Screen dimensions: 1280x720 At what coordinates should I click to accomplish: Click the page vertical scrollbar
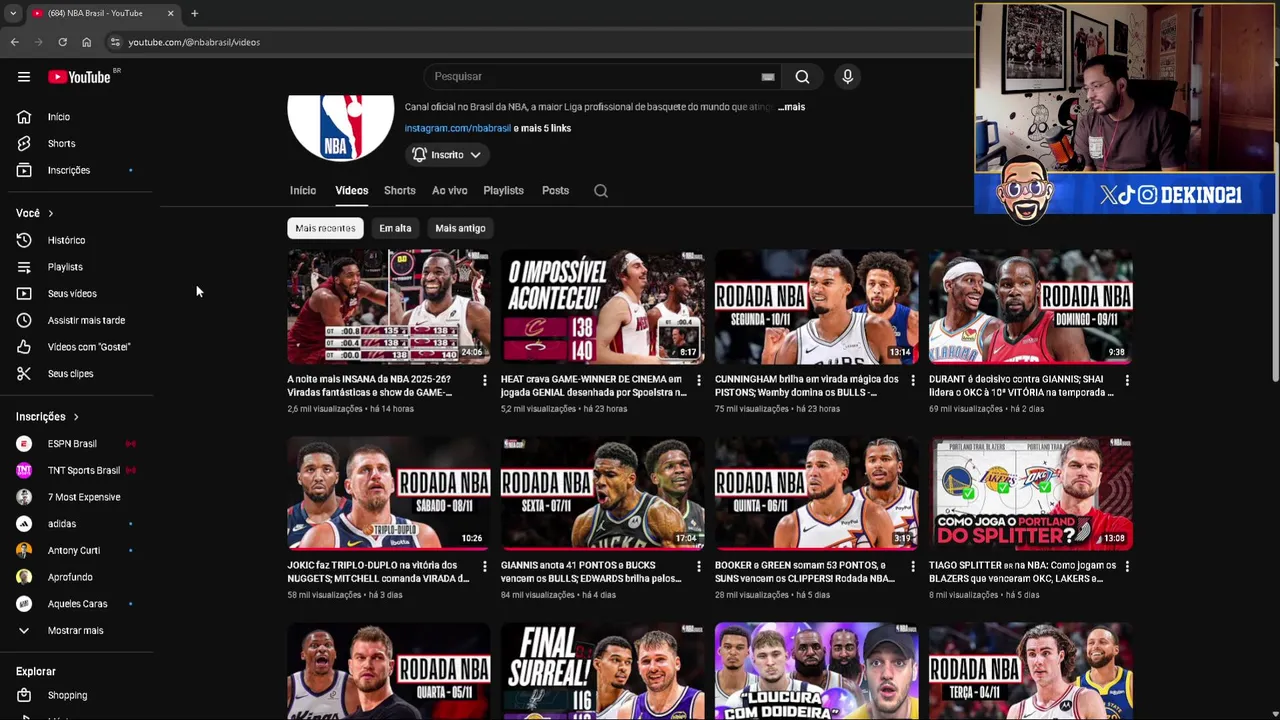pyautogui.click(x=1275, y=230)
